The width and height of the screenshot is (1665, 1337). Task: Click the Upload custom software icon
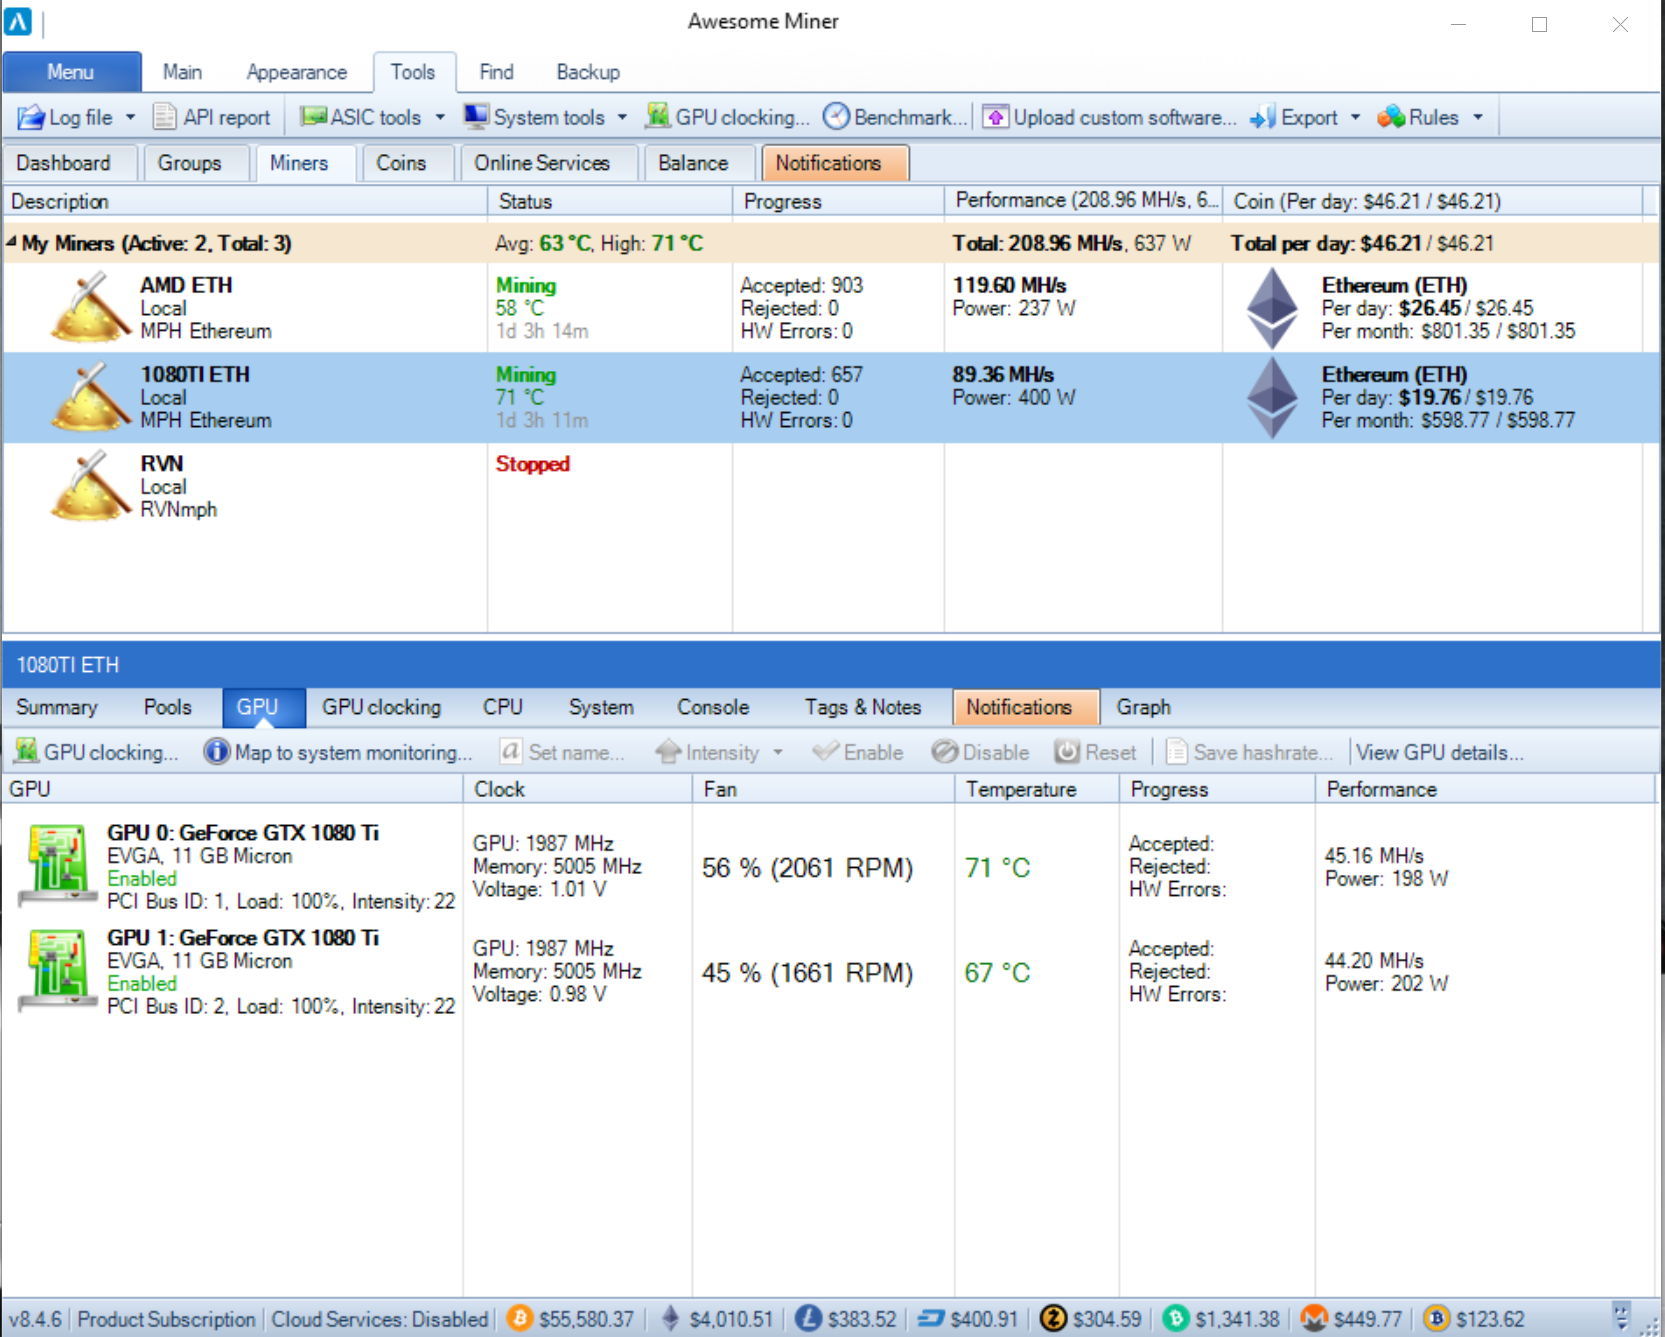tap(995, 117)
